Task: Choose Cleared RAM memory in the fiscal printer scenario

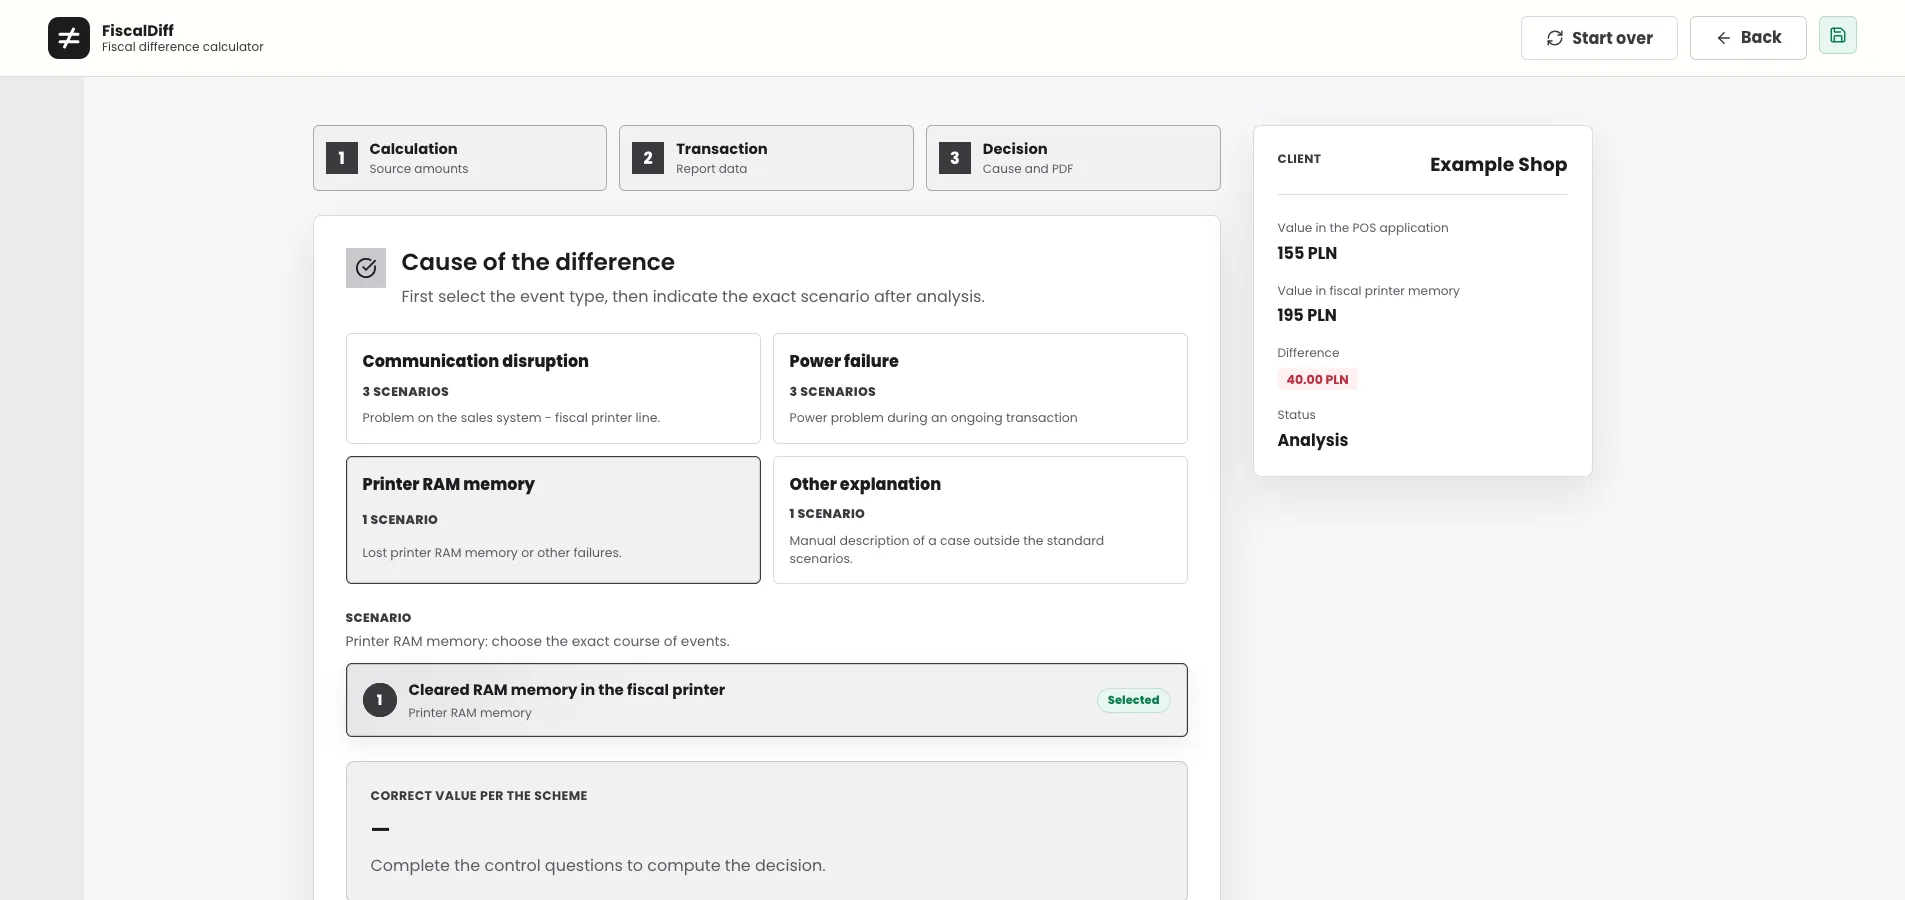Action: pos(766,700)
